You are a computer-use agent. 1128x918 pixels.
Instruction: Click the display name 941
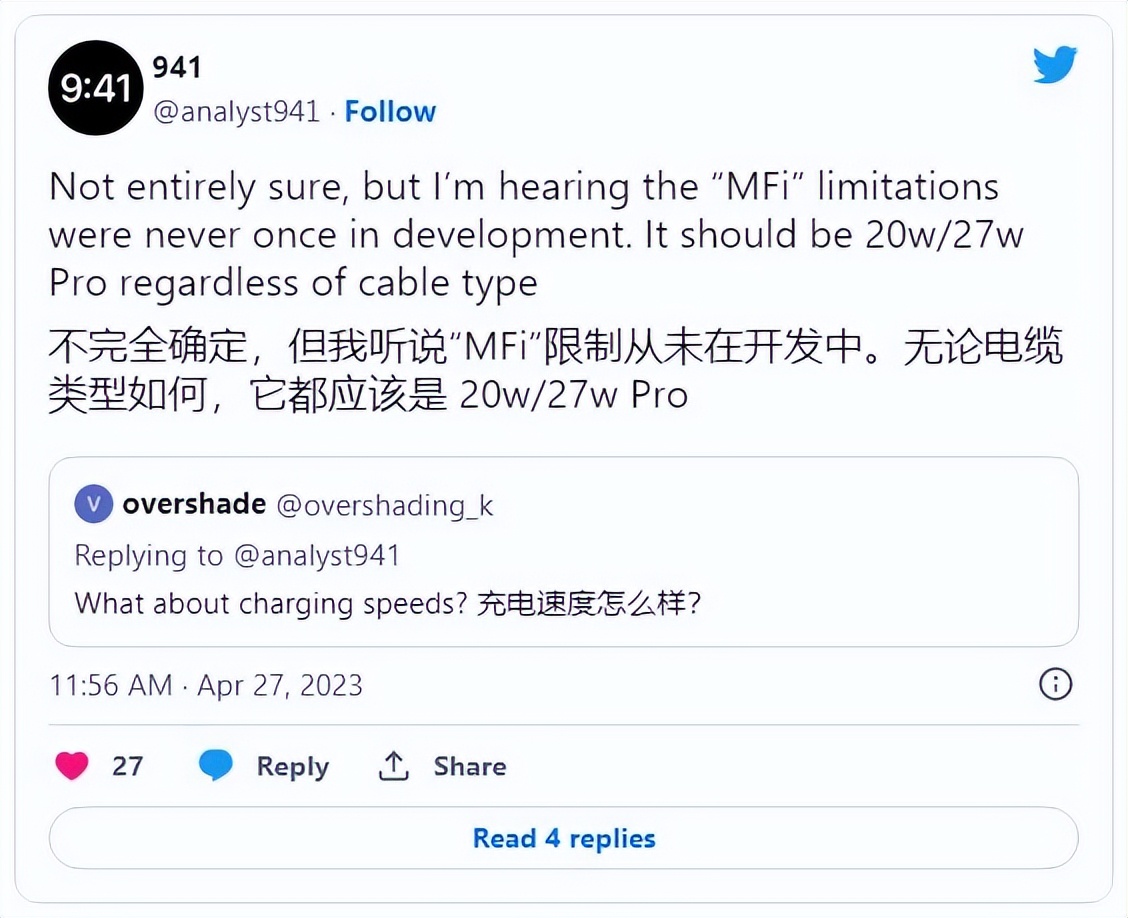176,67
